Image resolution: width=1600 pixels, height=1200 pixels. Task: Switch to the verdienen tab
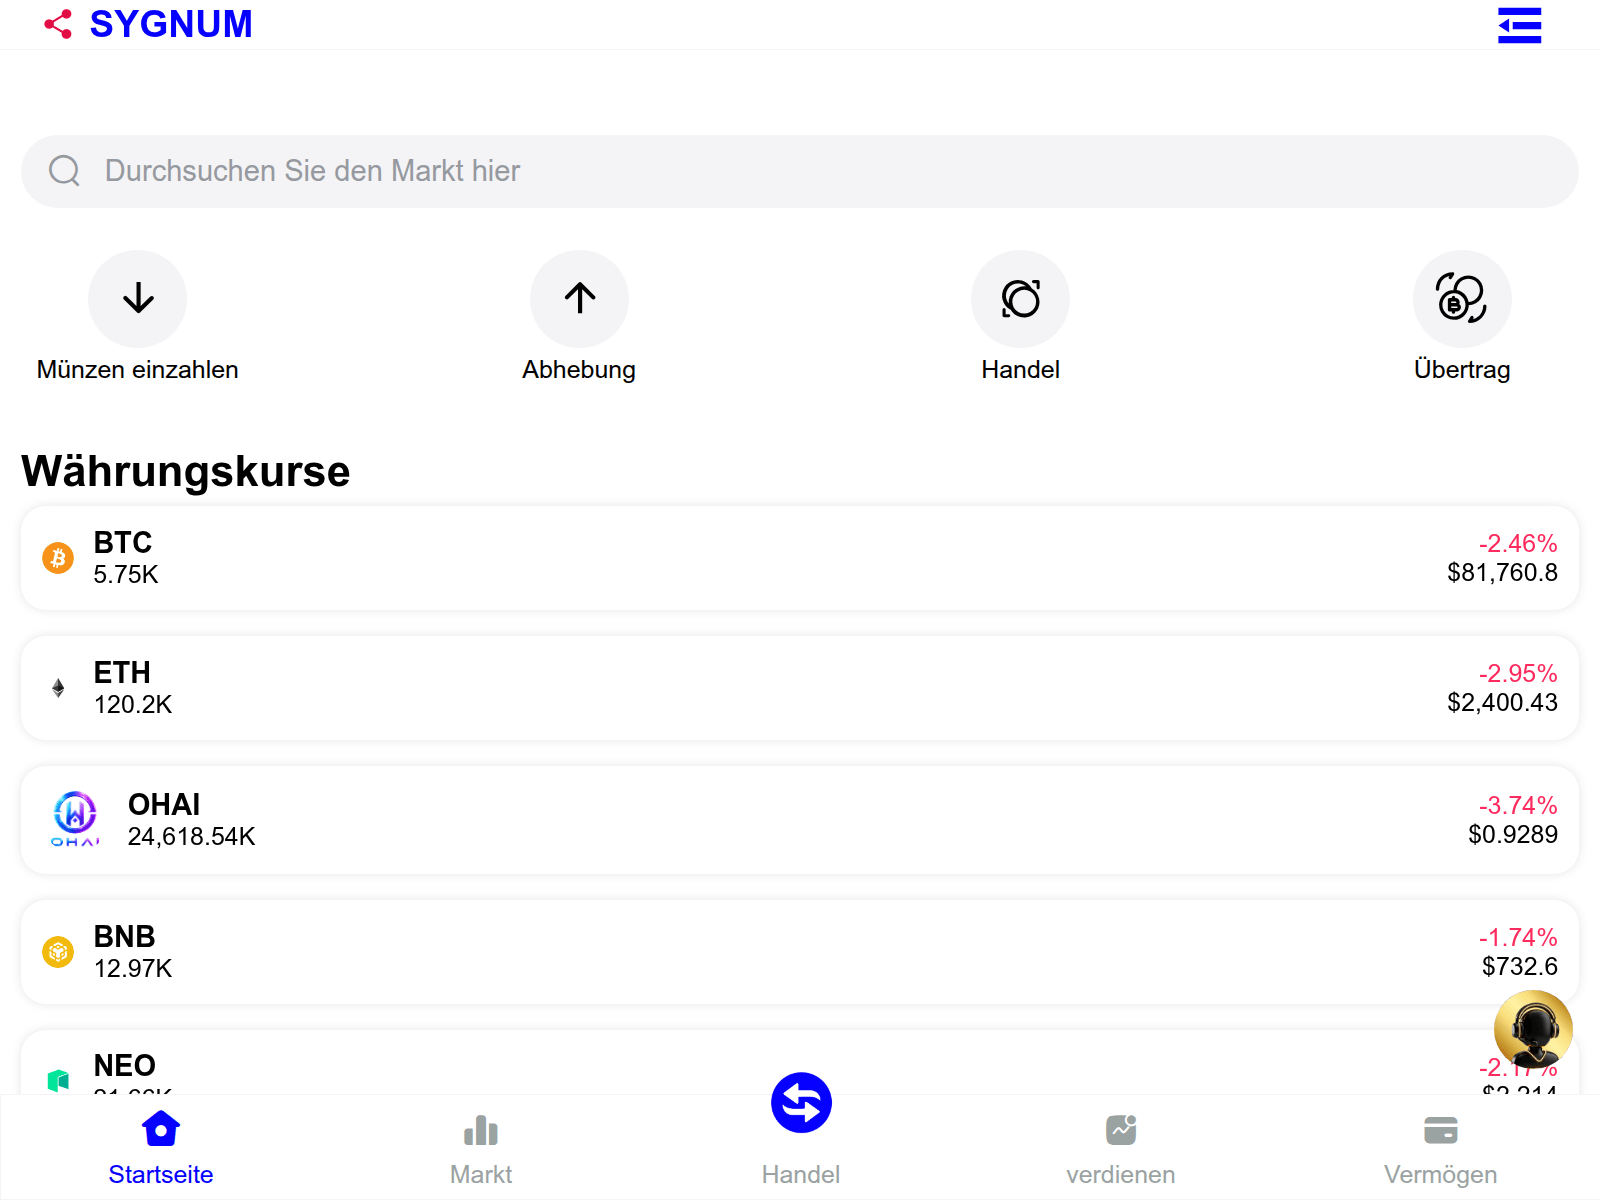(1121, 1148)
